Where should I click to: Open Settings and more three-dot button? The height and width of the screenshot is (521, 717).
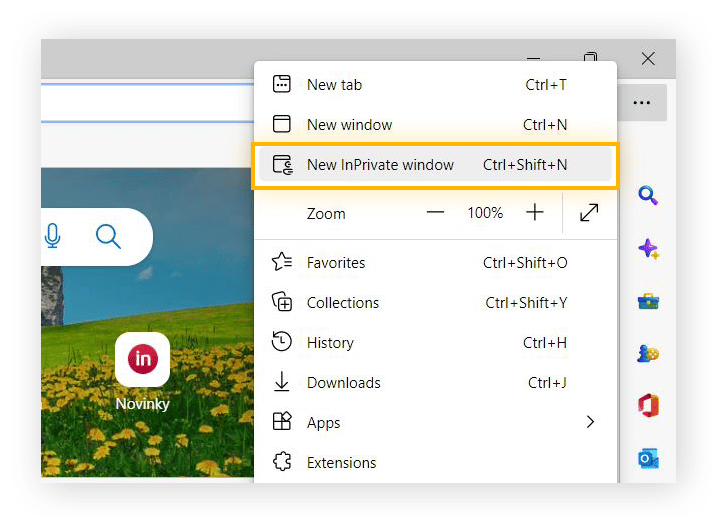pos(641,102)
